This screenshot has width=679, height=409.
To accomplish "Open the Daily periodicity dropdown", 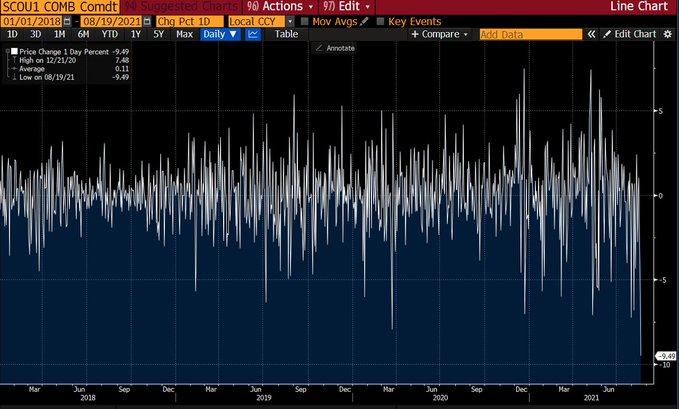I will [220, 34].
